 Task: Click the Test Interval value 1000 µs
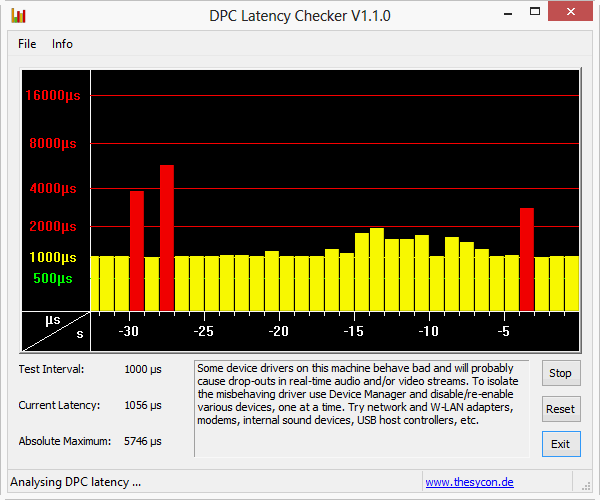point(143,370)
